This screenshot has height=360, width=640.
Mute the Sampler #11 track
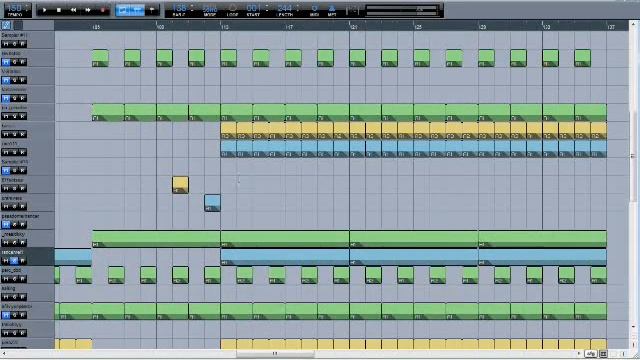[x=6, y=44]
